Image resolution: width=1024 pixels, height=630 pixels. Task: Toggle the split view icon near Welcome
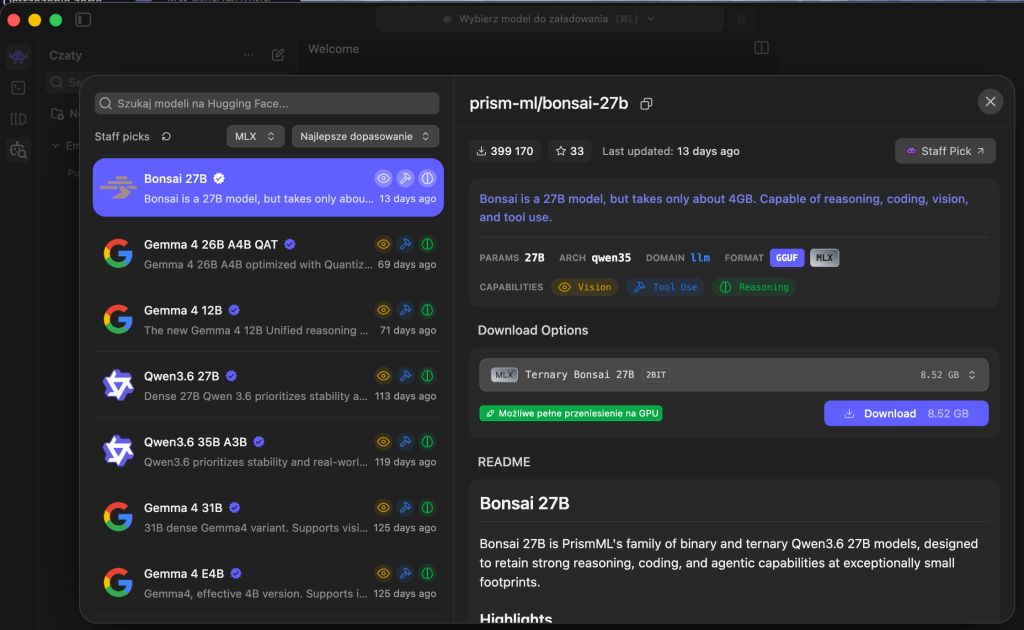click(761, 48)
